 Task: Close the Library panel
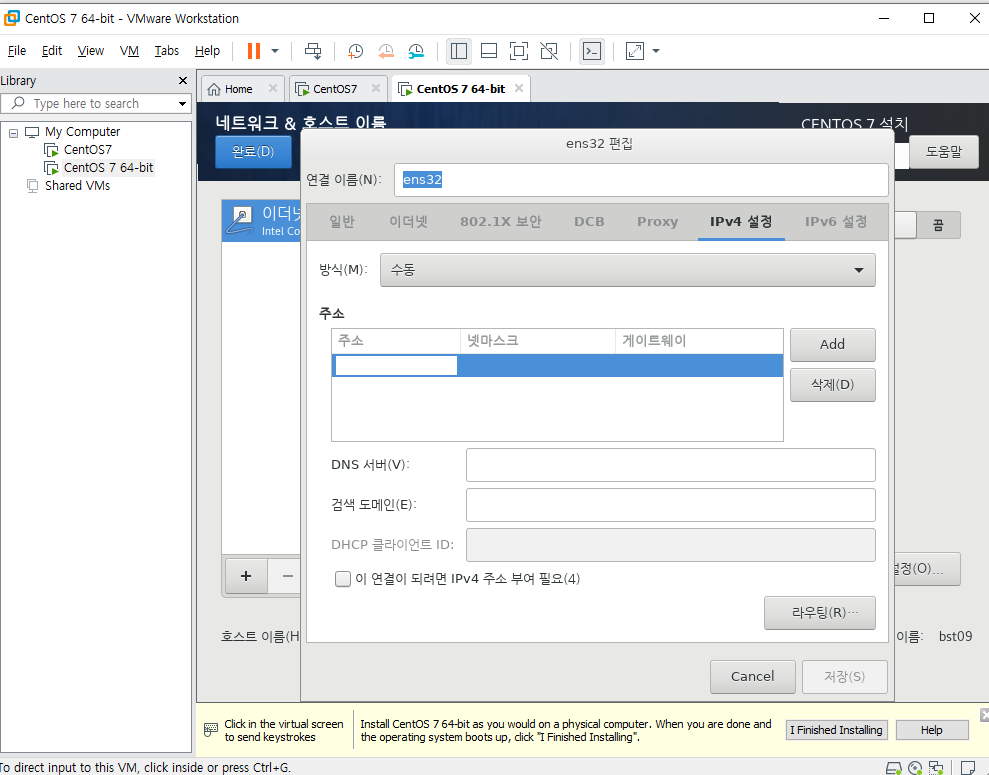(183, 81)
